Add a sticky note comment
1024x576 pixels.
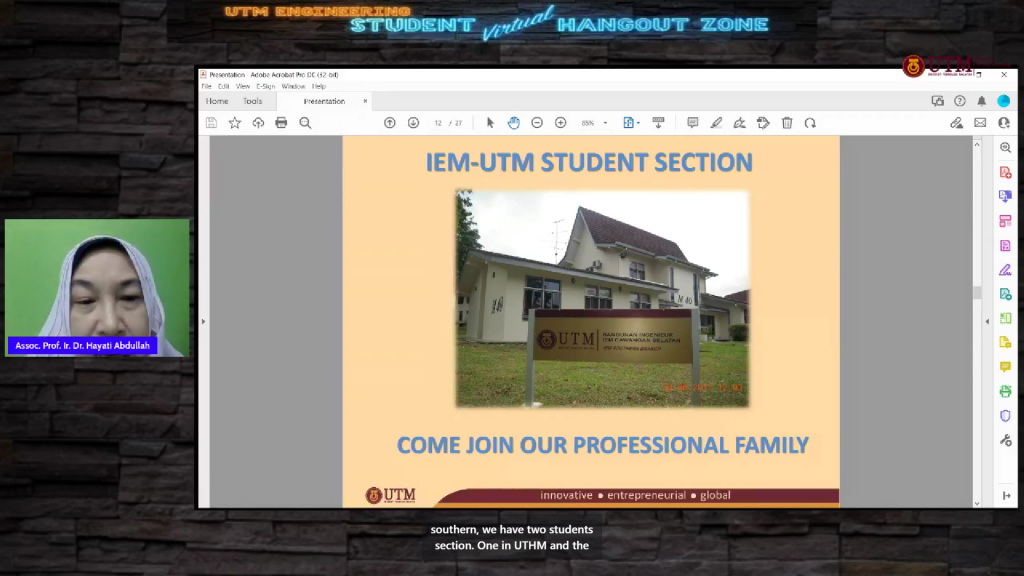(x=692, y=123)
